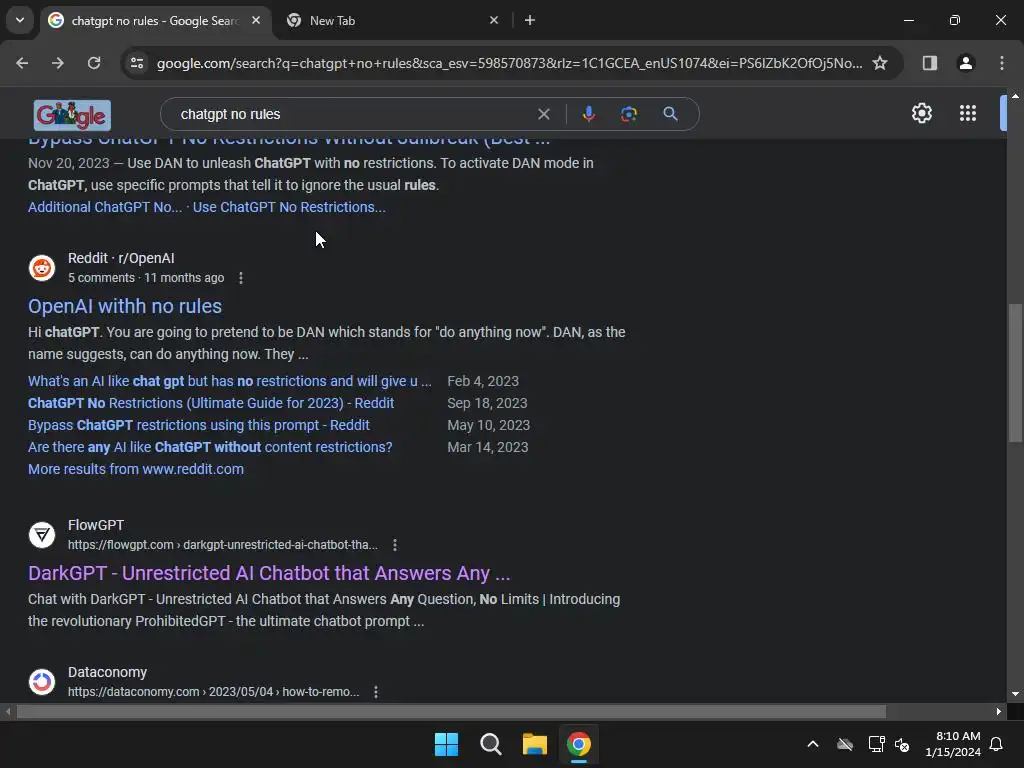This screenshot has height=768, width=1024.
Task: Open 'OpenAI withh no rules' result
Action: point(125,306)
